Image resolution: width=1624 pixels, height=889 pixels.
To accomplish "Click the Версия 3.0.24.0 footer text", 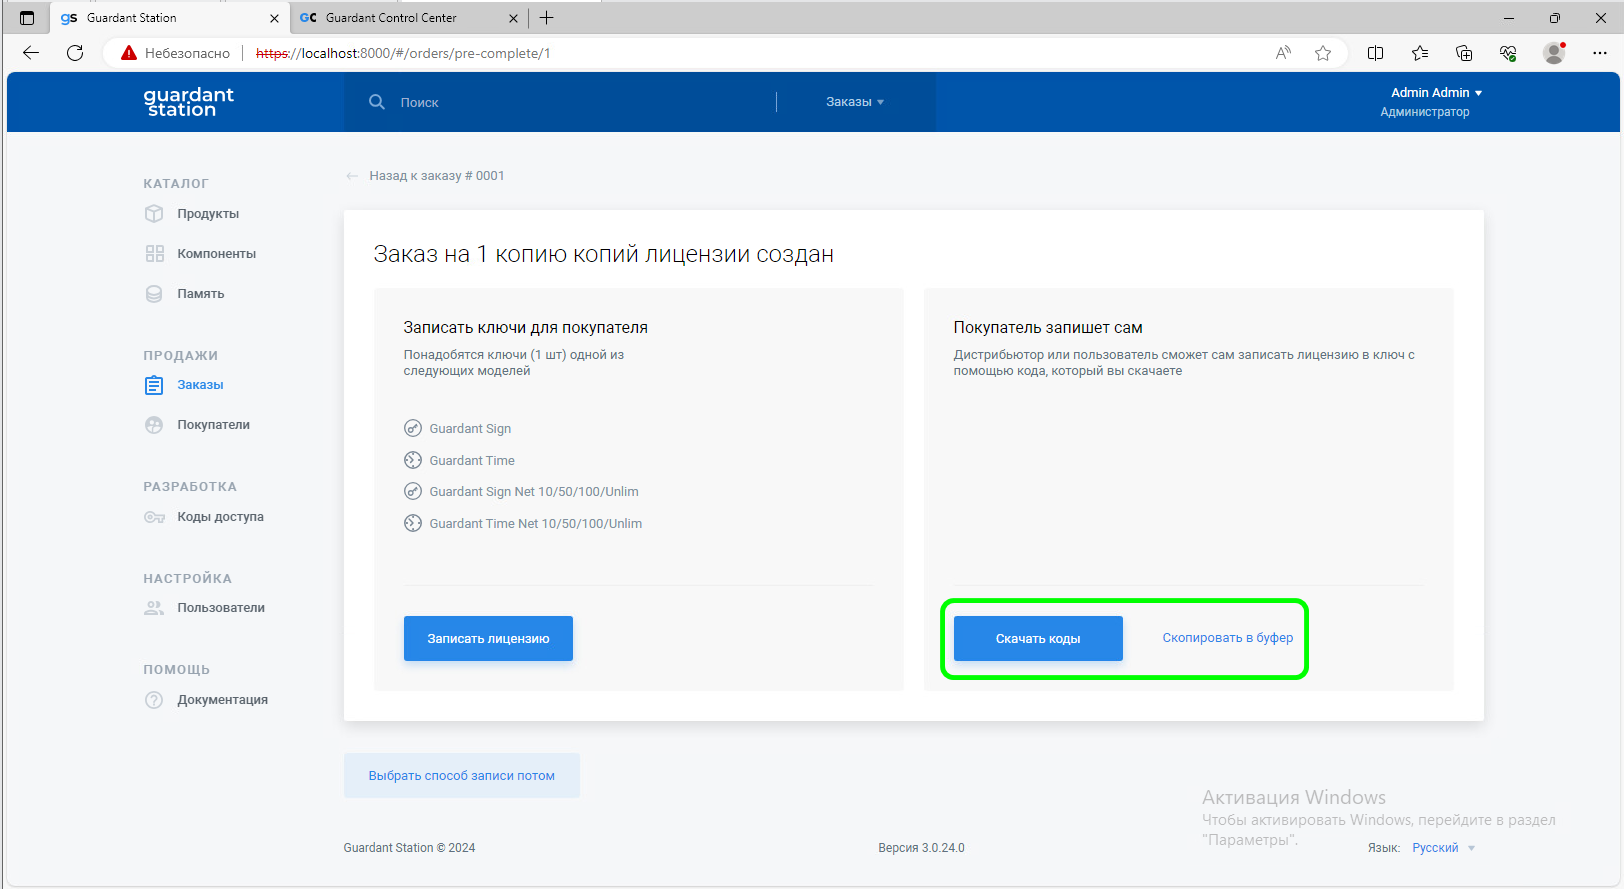I will click(922, 848).
